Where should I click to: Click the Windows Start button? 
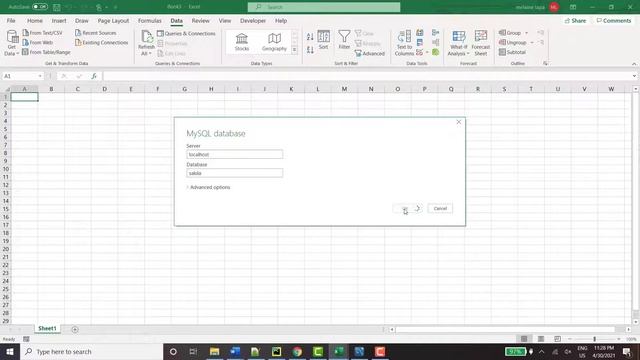coord(10,351)
